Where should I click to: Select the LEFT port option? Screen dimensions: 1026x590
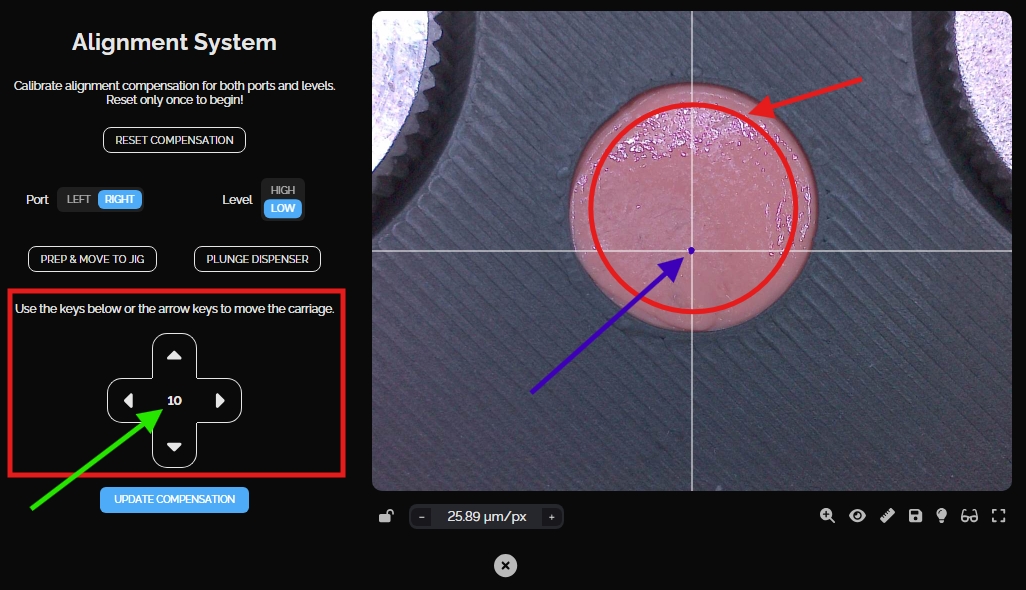(79, 199)
